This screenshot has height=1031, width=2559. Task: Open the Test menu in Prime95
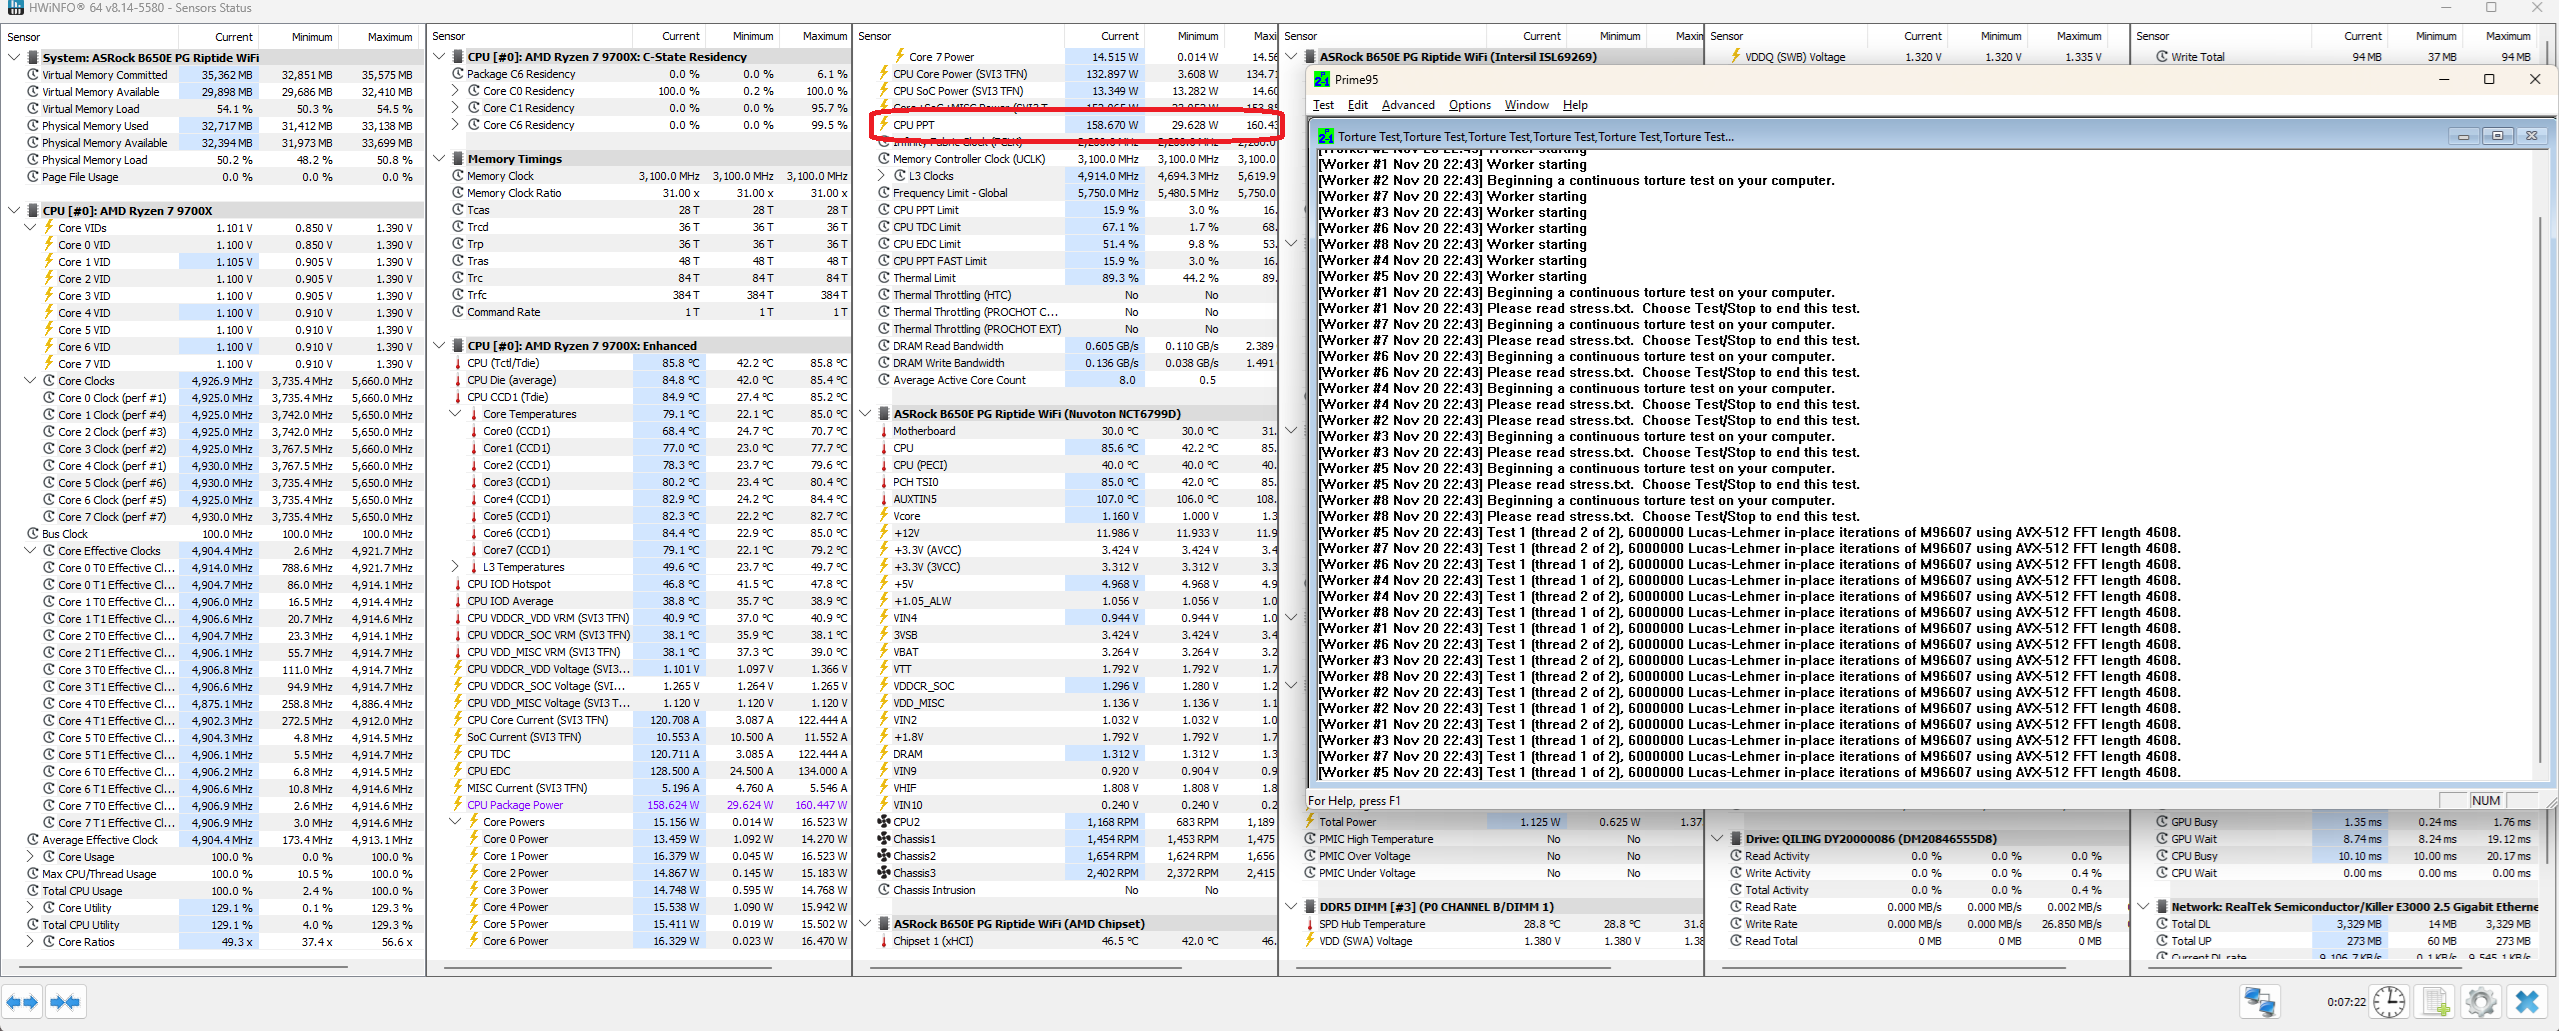1323,105
